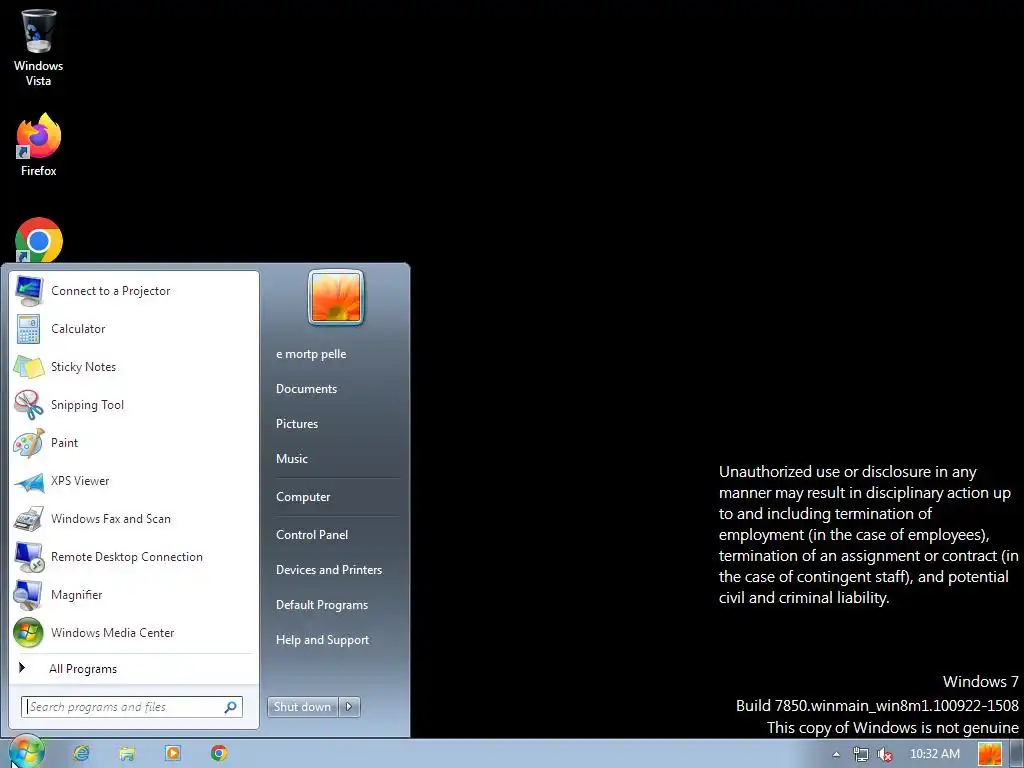This screenshot has height=768, width=1024.
Task: Open Computer from the Start menu
Action: point(303,497)
